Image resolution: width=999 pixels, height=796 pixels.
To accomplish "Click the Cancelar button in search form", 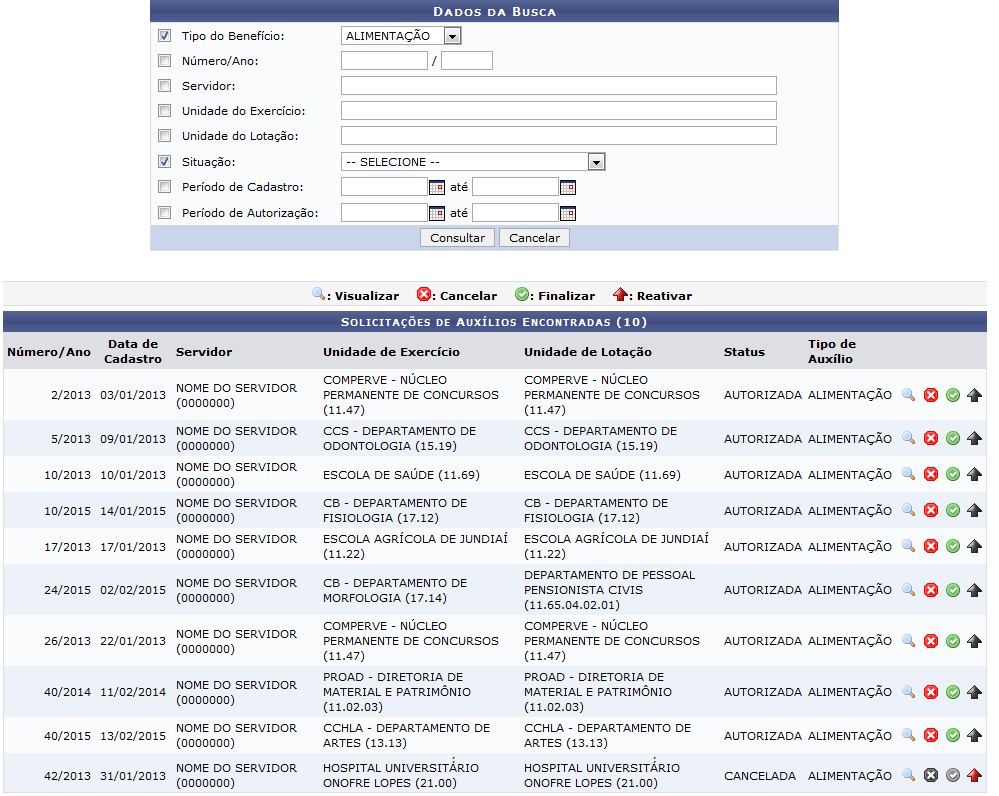I will [535, 238].
